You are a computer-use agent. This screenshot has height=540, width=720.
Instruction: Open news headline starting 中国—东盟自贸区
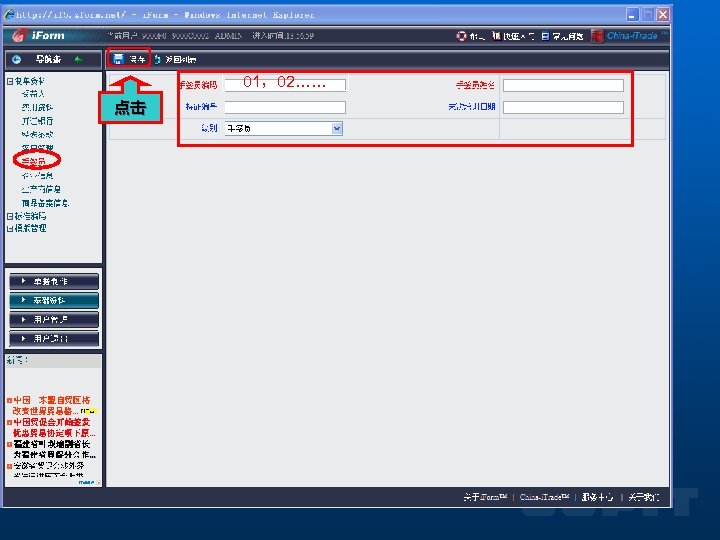52,405
